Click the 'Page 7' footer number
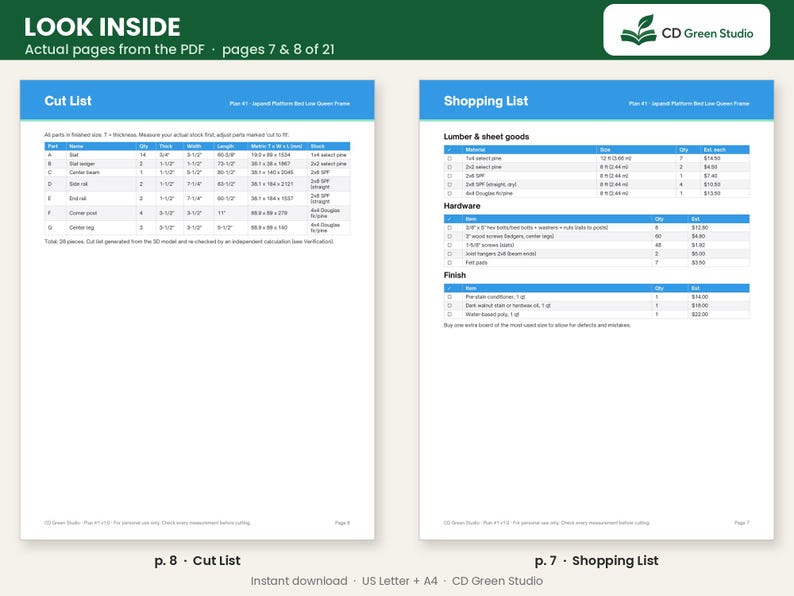The height and width of the screenshot is (596, 794). (742, 523)
